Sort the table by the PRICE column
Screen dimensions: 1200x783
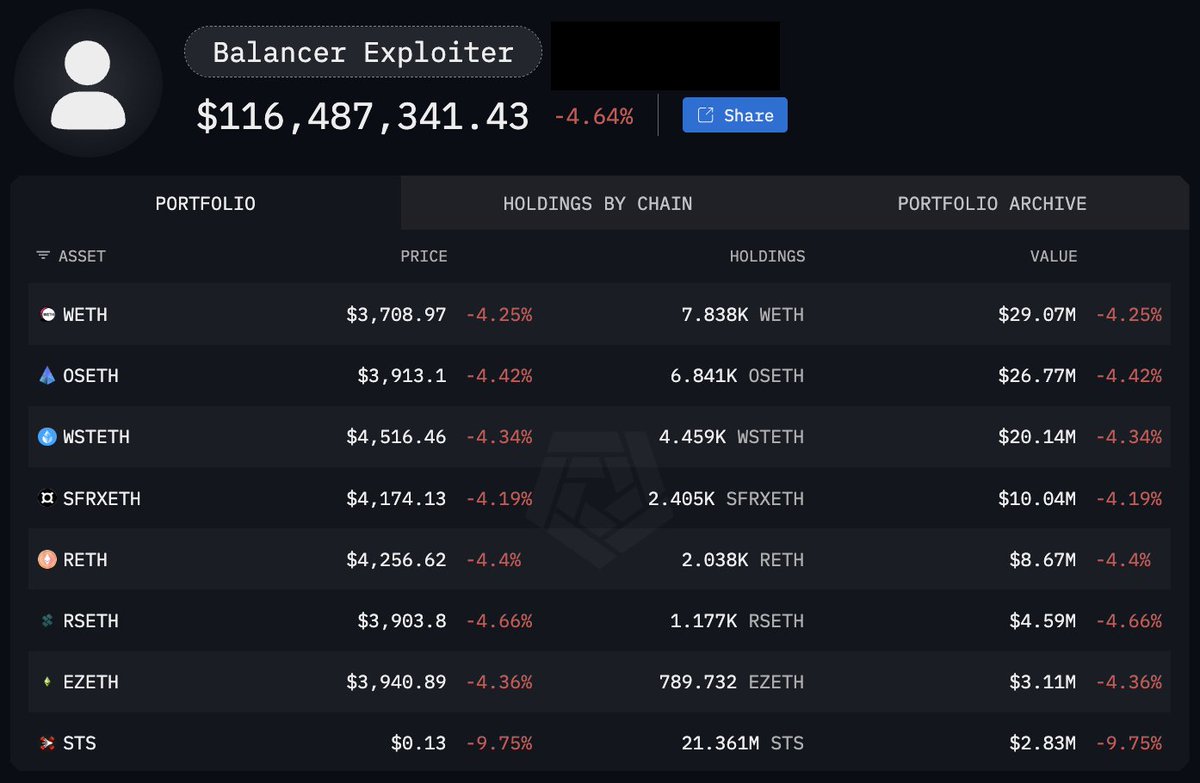[424, 256]
